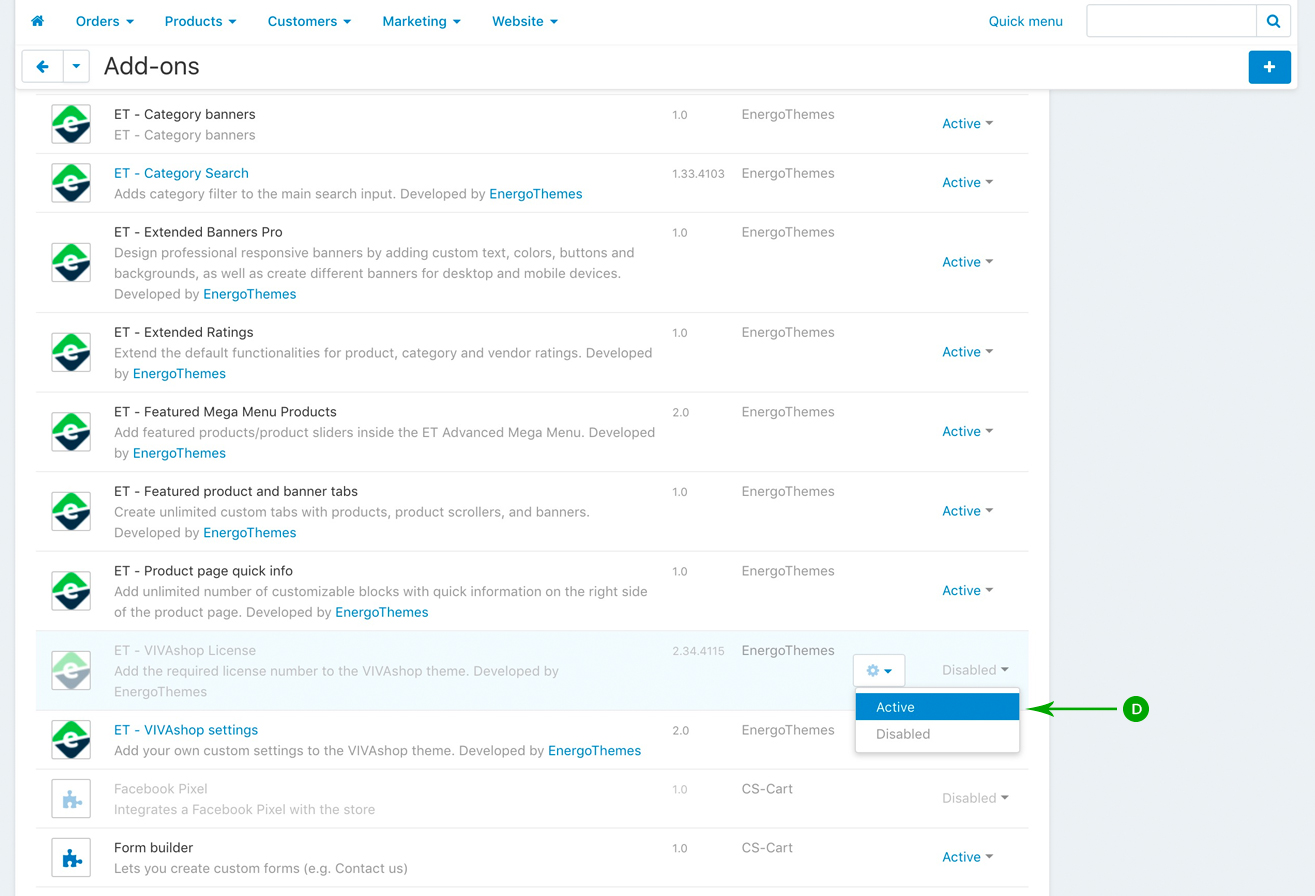1315x896 pixels.
Task: Click CS-Cart developer name in Form builder row
Action: 767,848
